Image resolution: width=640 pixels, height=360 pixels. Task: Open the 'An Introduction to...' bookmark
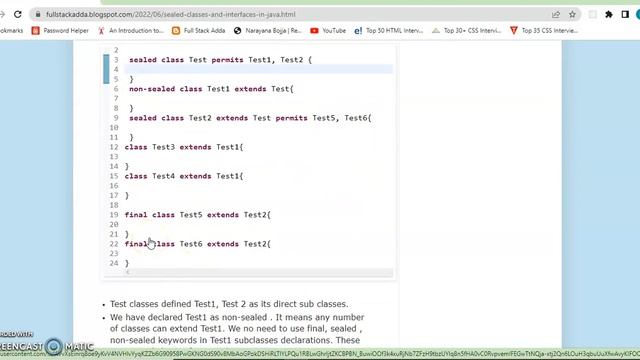(x=131, y=31)
